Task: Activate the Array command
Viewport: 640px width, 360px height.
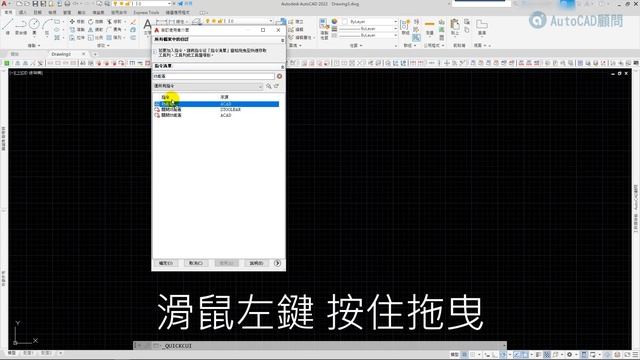Action: tap(114, 38)
